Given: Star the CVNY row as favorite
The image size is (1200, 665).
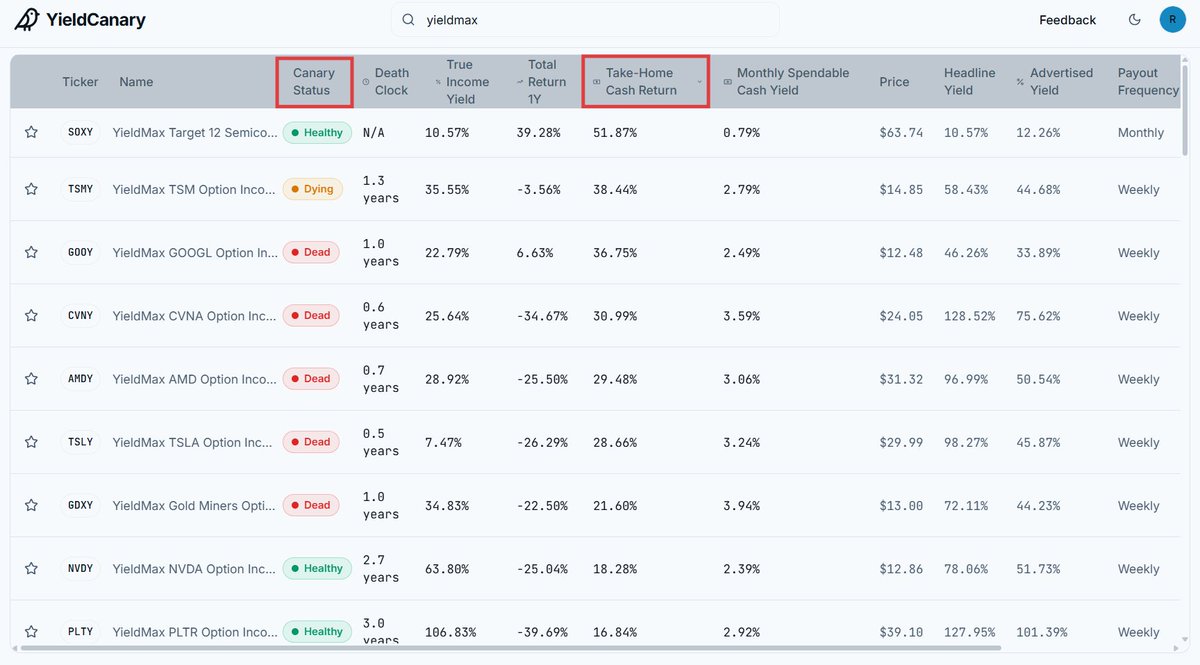Looking at the screenshot, I should tap(31, 315).
